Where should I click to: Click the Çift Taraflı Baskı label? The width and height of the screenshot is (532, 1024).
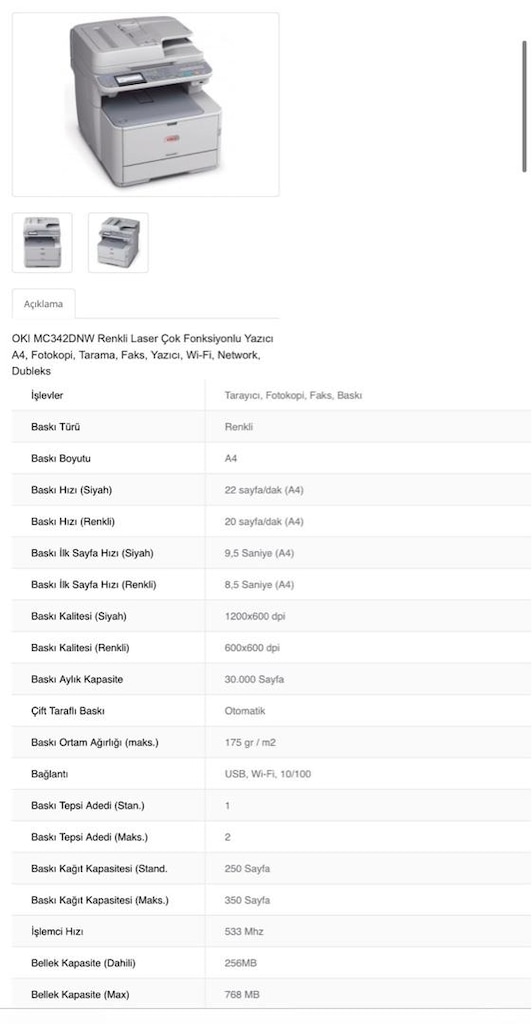[x=68, y=711]
